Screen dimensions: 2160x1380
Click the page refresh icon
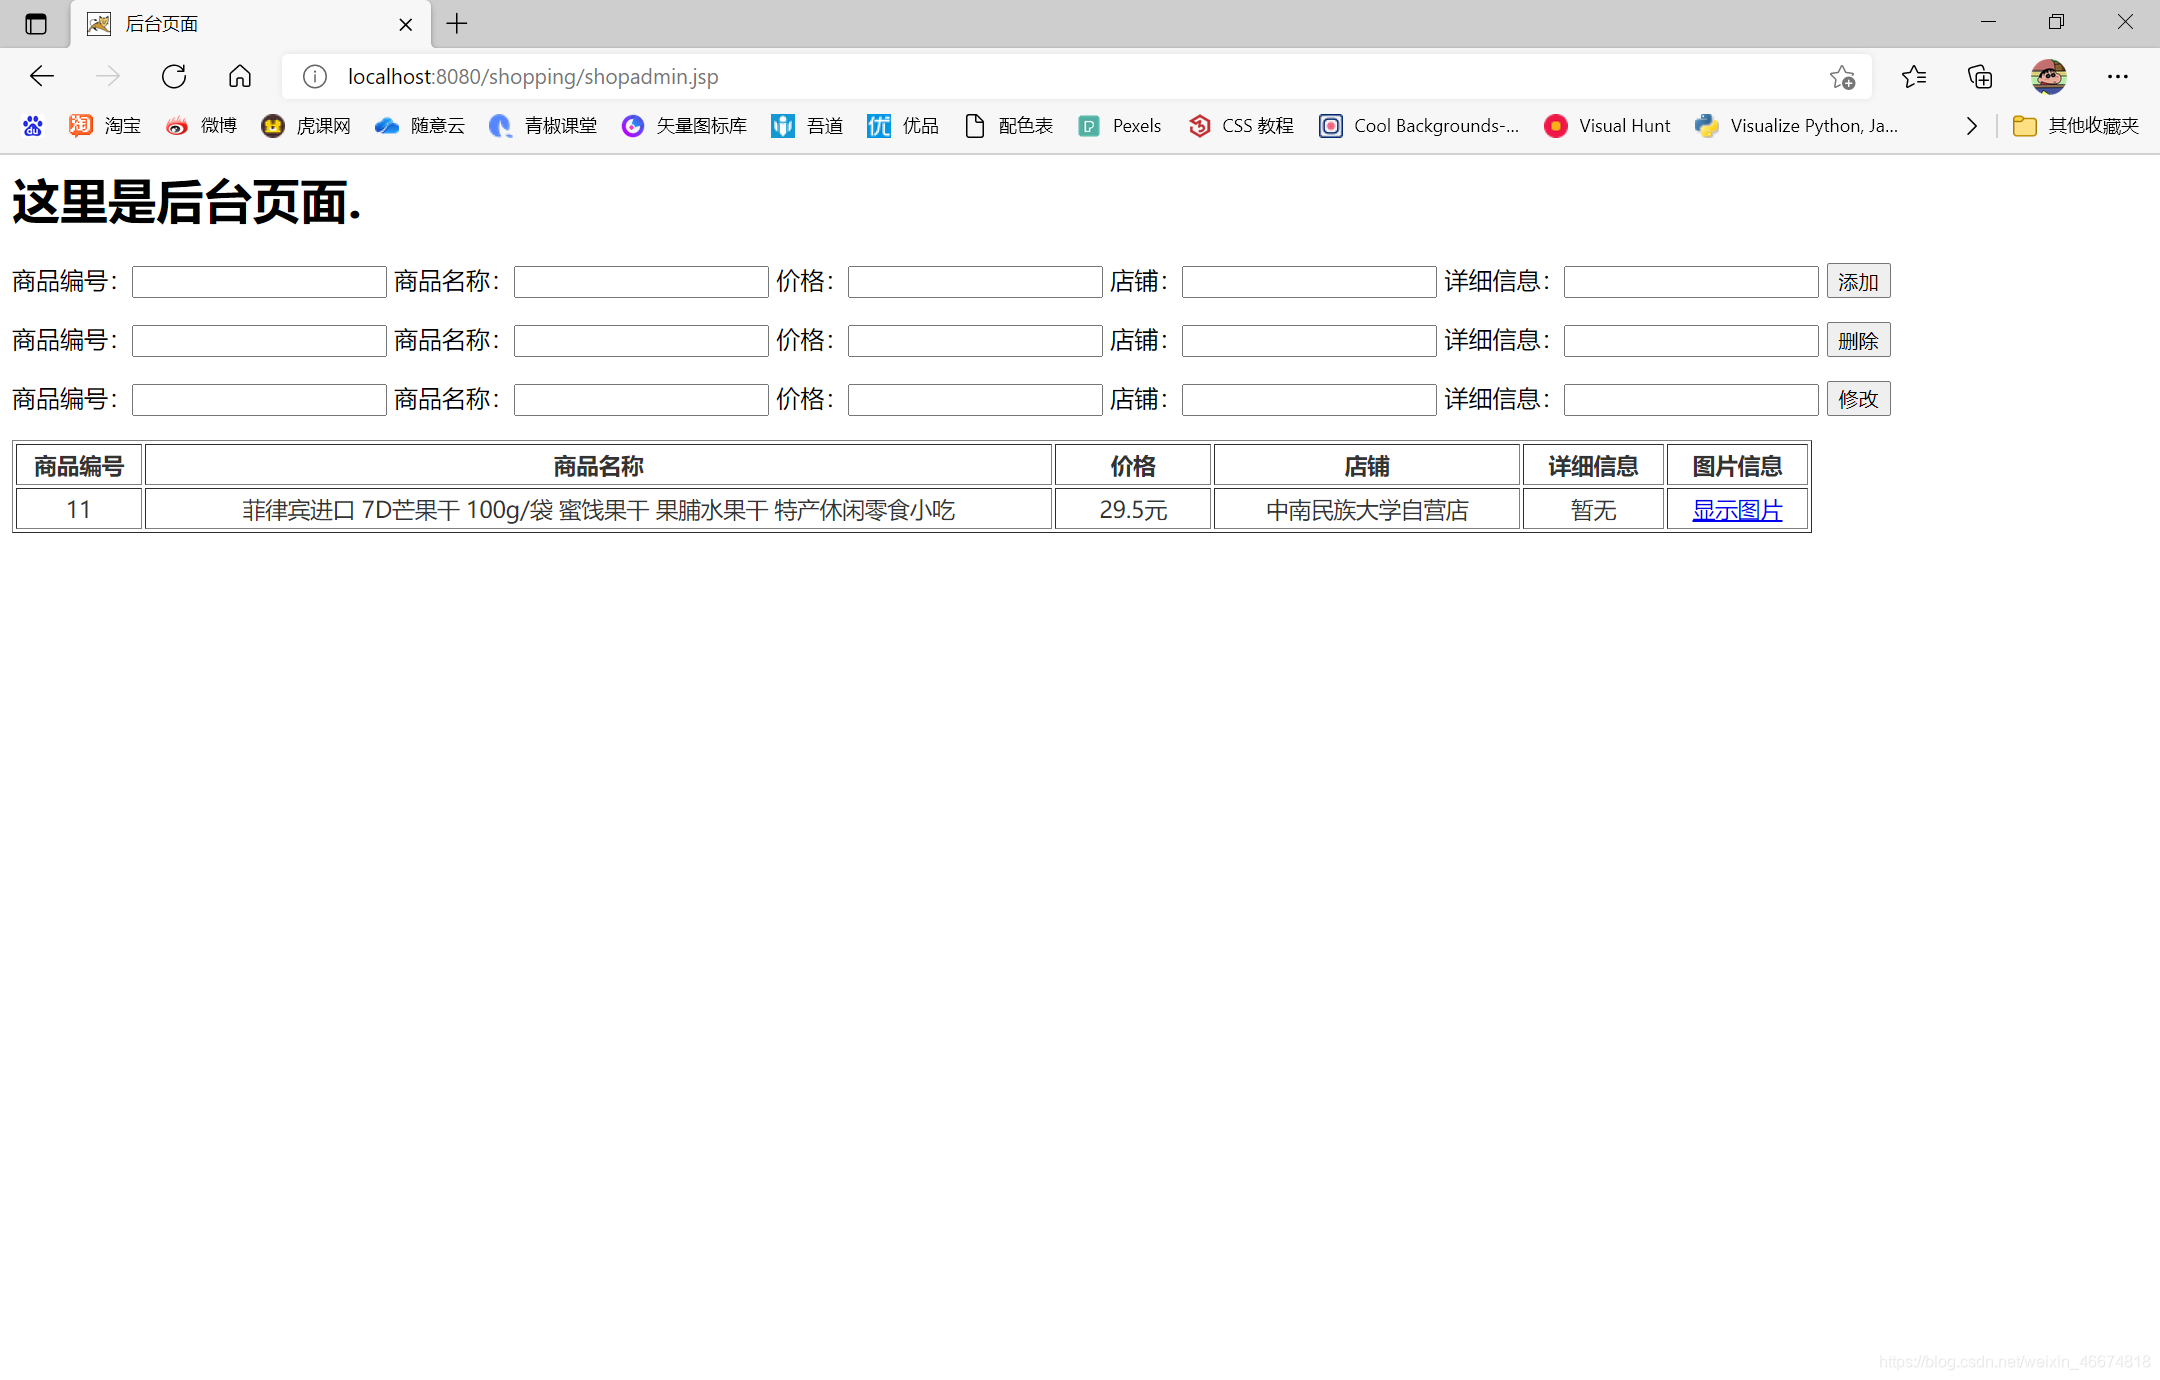pyautogui.click(x=175, y=76)
